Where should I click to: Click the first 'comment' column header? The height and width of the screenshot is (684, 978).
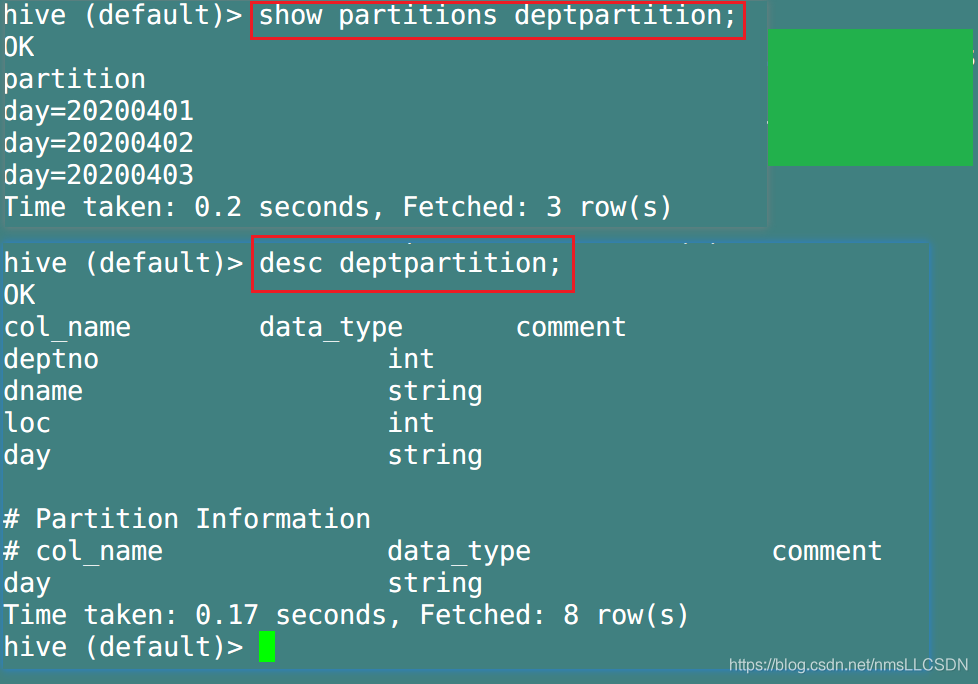[x=571, y=328]
